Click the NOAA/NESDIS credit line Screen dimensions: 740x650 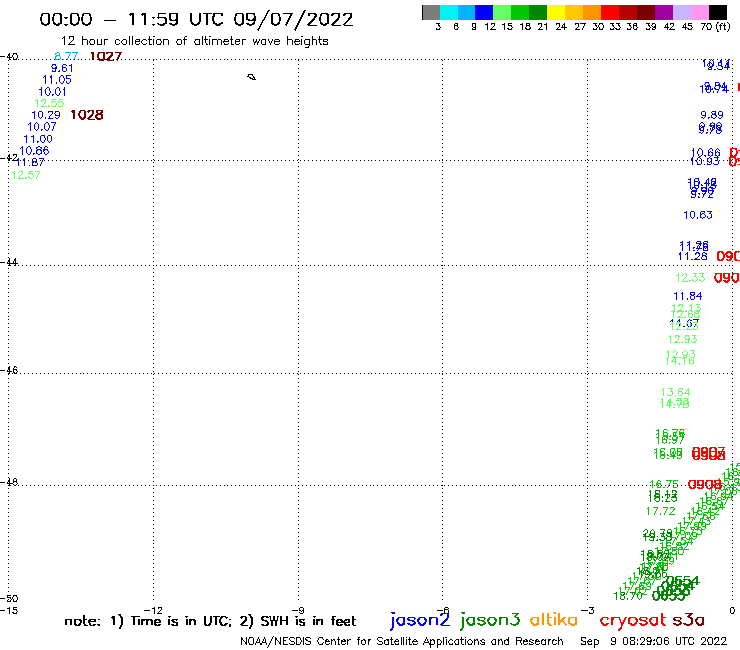[402, 642]
